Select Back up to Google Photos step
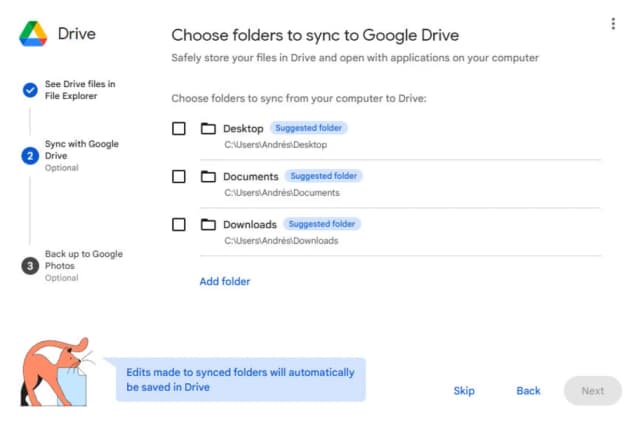The width and height of the screenshot is (640, 421). (84, 265)
